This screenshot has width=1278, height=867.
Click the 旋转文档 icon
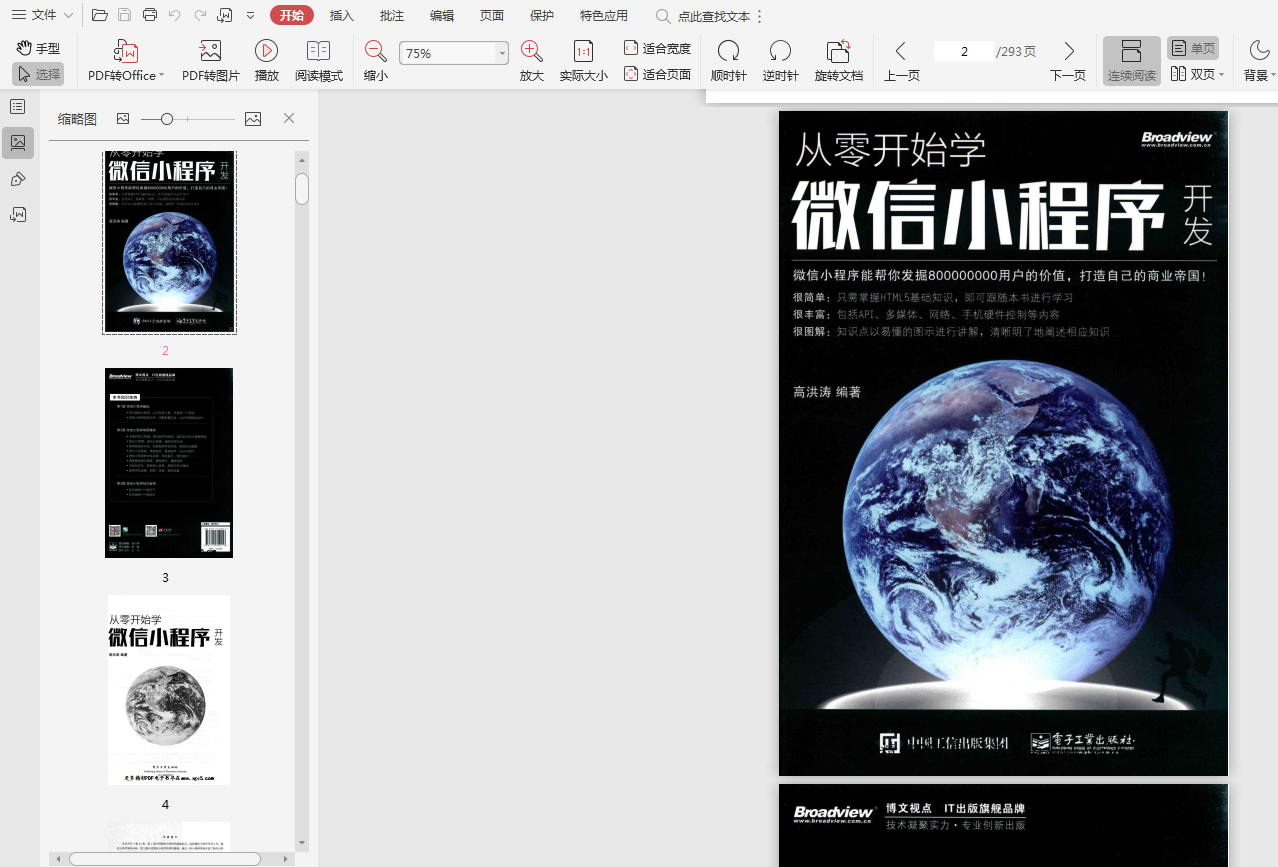(838, 52)
